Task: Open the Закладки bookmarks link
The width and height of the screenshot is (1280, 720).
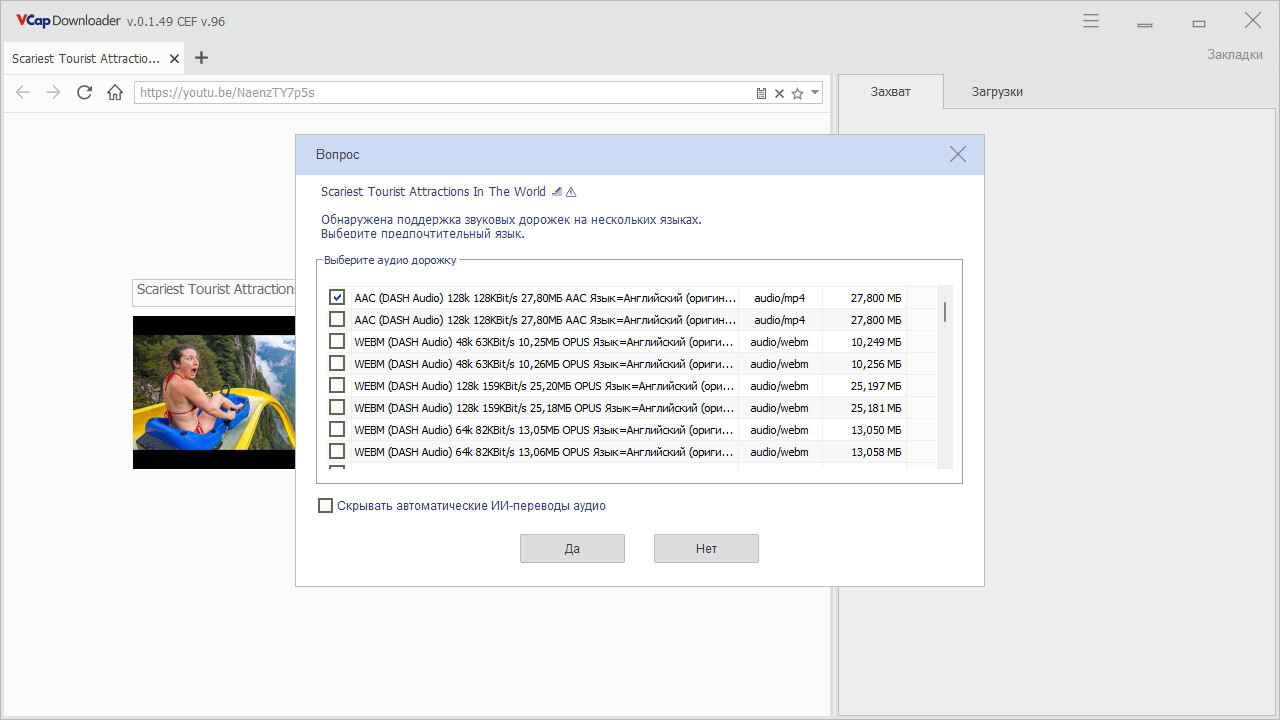Action: (x=1235, y=54)
